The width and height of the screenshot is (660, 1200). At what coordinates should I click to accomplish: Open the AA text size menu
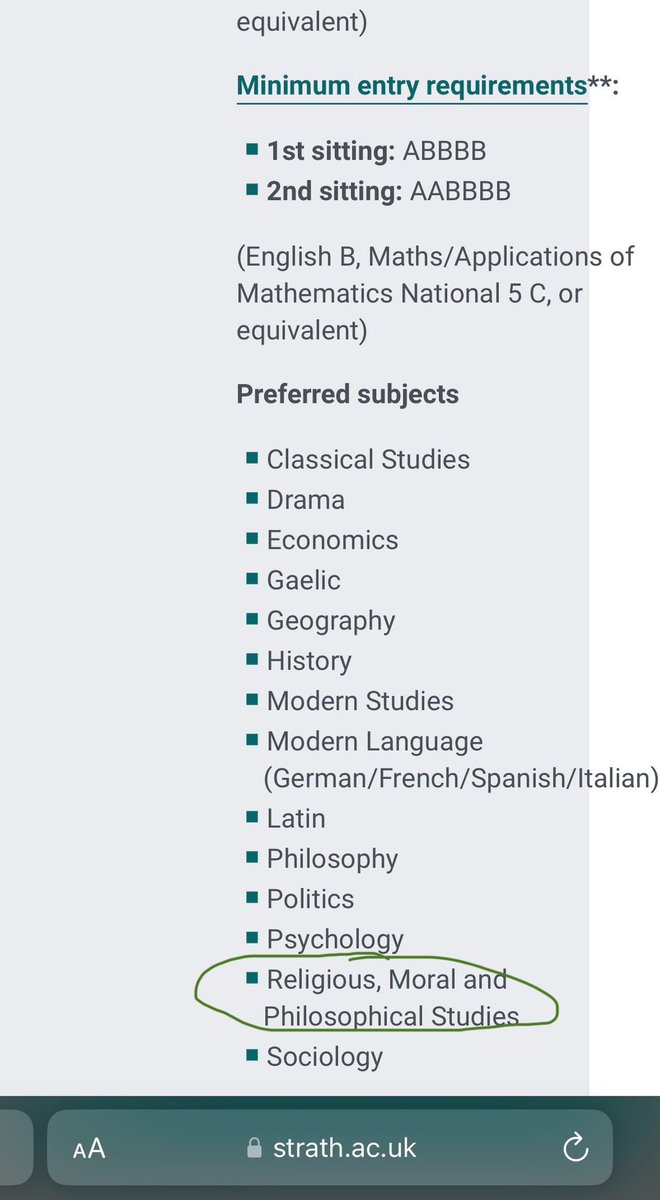tap(90, 1149)
